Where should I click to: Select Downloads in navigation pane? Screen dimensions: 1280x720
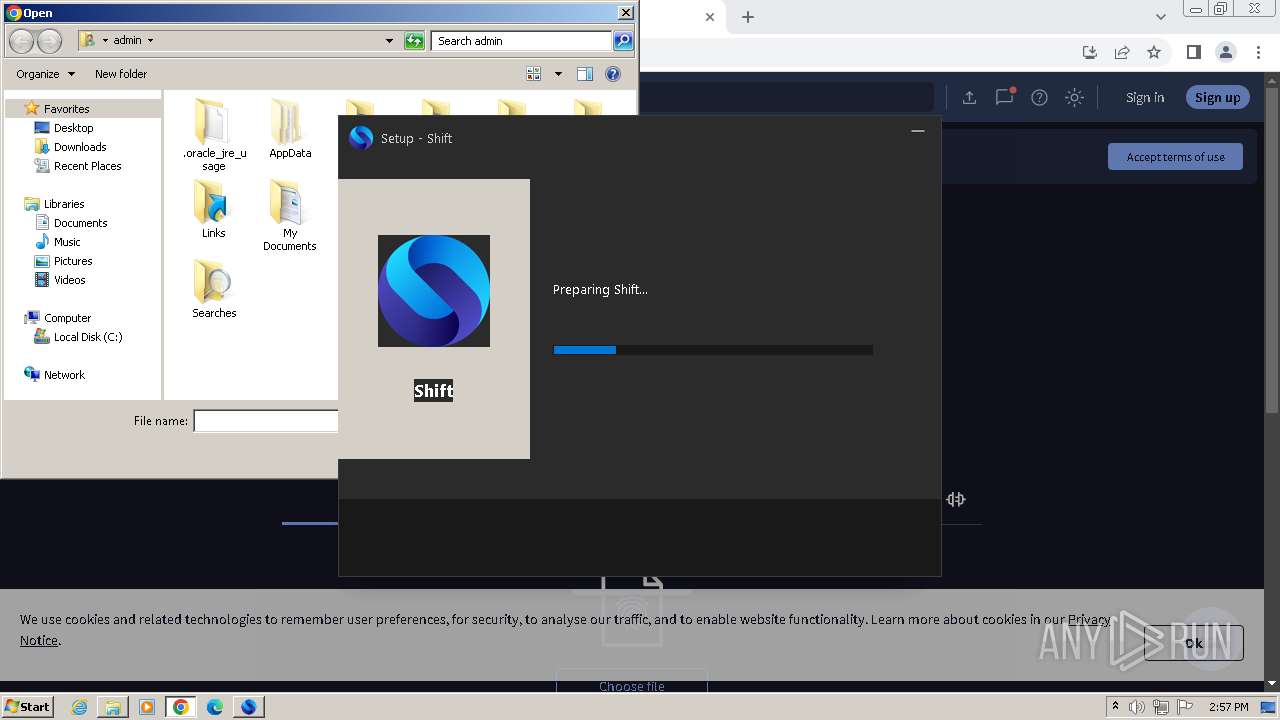[x=80, y=146]
